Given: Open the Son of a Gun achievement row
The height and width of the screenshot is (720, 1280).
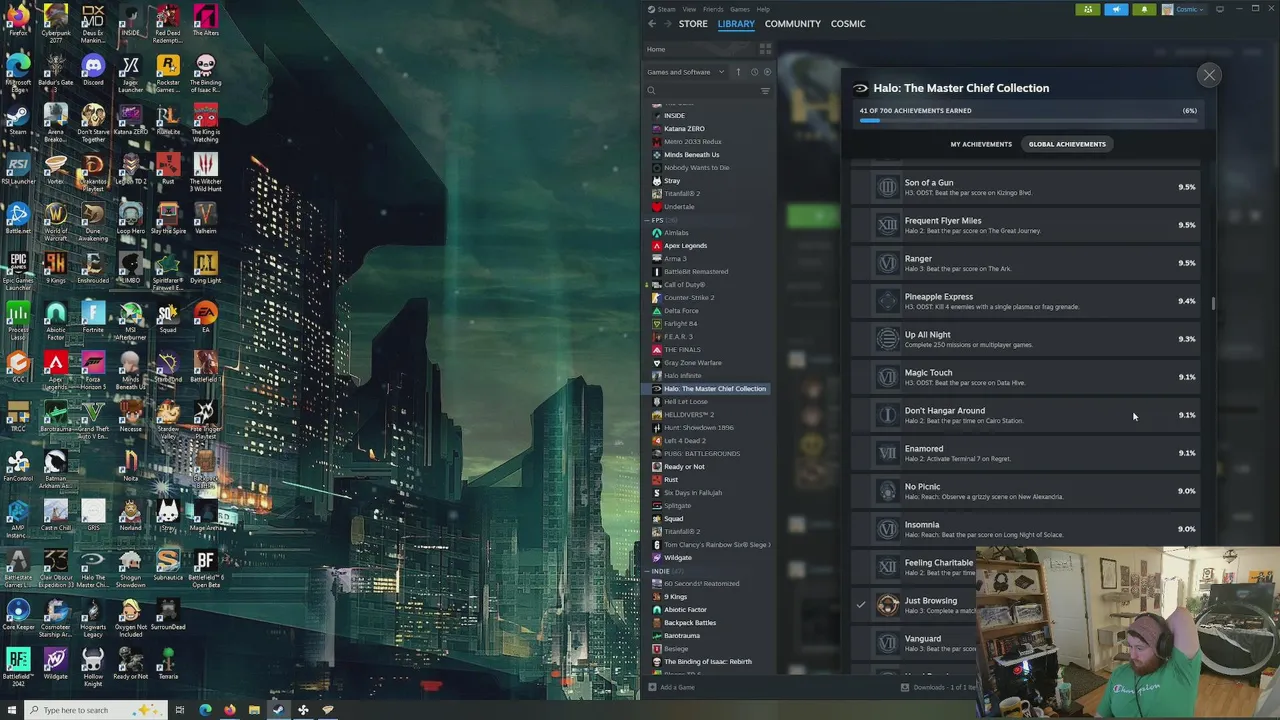Looking at the screenshot, I should (x=1028, y=187).
